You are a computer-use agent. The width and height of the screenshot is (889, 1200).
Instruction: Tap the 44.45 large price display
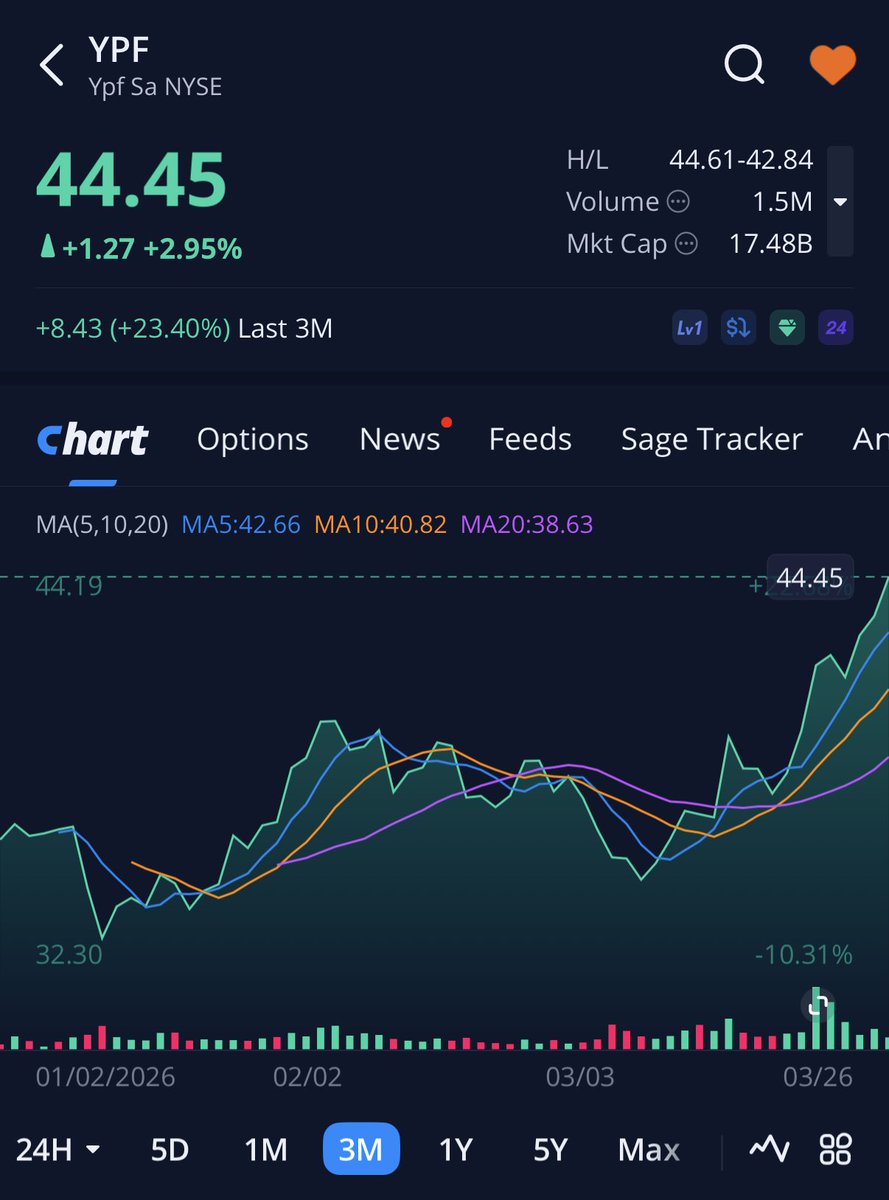131,180
